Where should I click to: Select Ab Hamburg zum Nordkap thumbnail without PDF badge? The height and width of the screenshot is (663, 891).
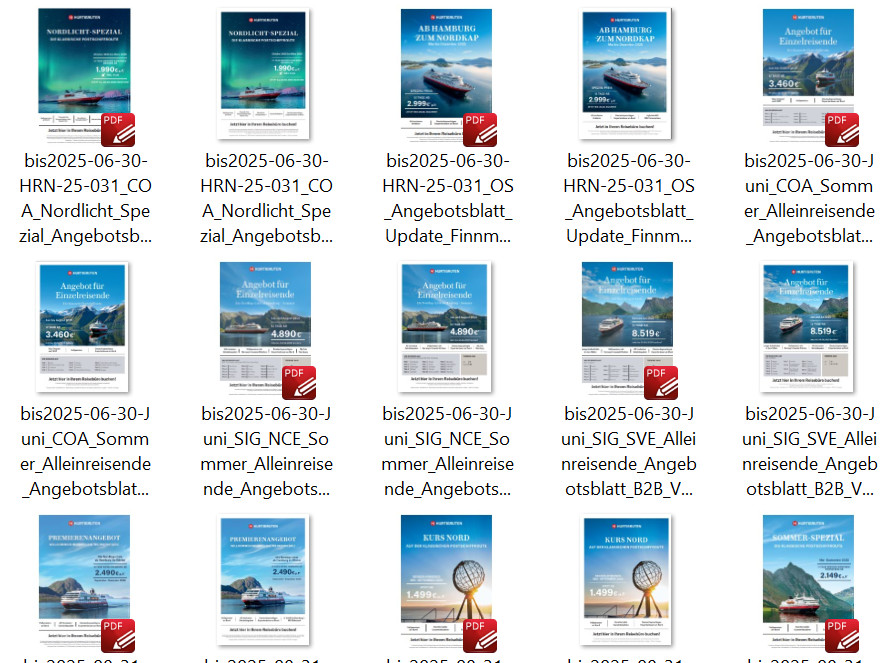pos(627,74)
